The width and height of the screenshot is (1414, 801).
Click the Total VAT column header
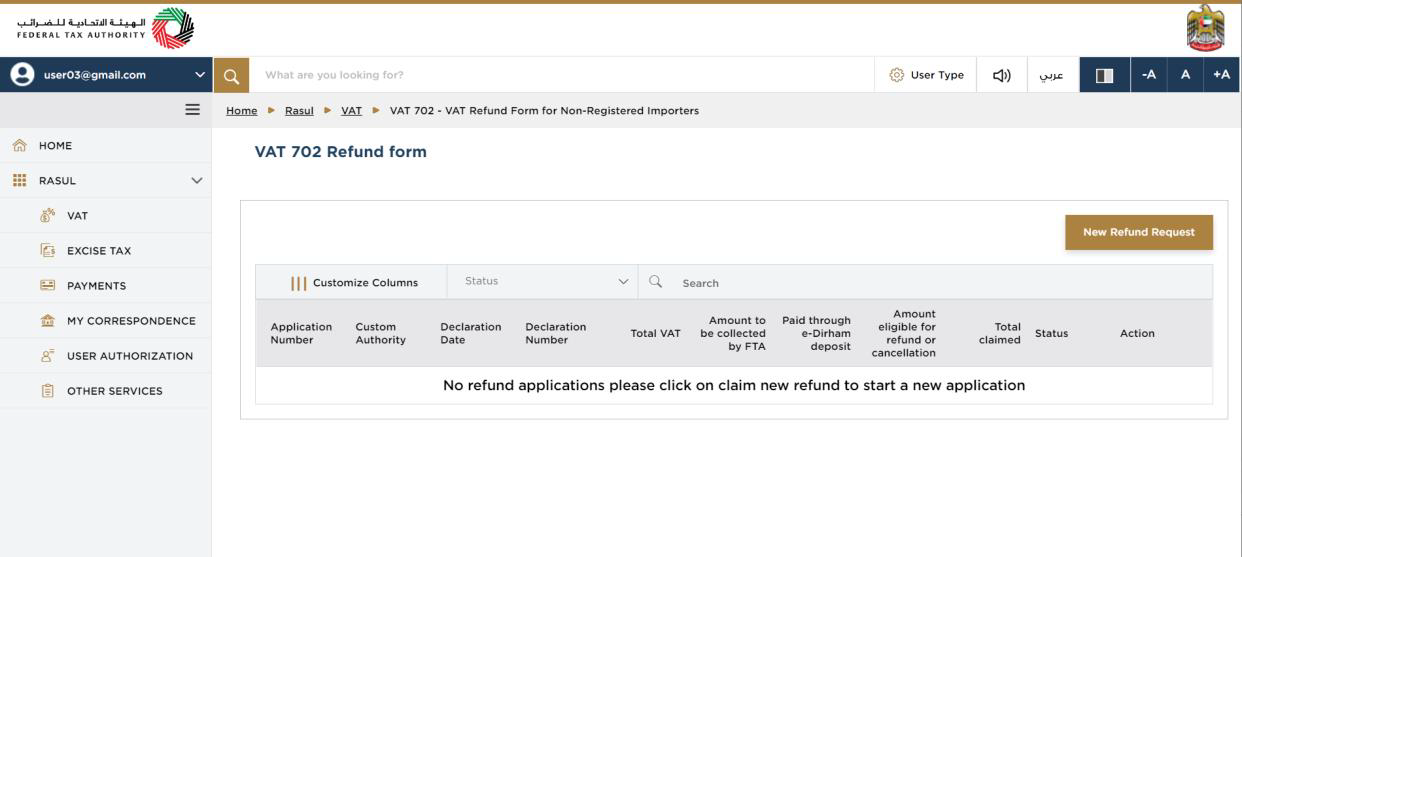click(655, 334)
